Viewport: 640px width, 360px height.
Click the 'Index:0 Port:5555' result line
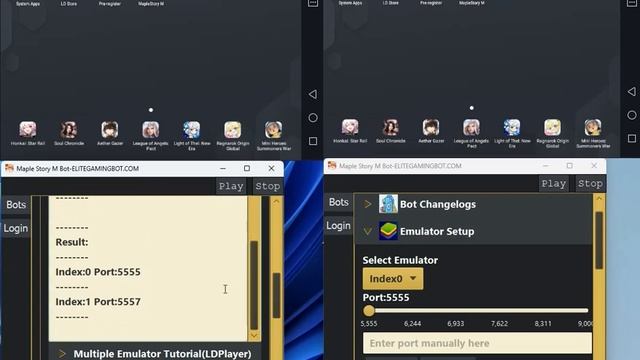[x=98, y=272]
